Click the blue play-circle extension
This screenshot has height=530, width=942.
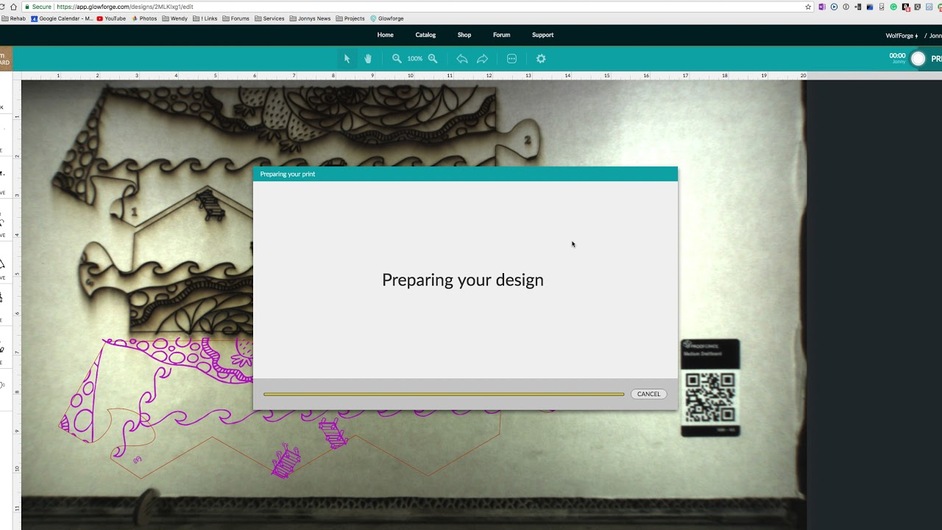834,7
